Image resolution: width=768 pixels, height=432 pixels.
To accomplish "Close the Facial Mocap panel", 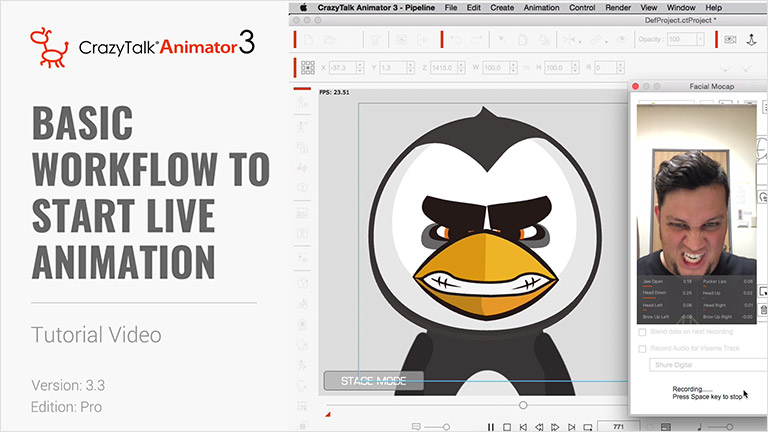I will tap(635, 86).
